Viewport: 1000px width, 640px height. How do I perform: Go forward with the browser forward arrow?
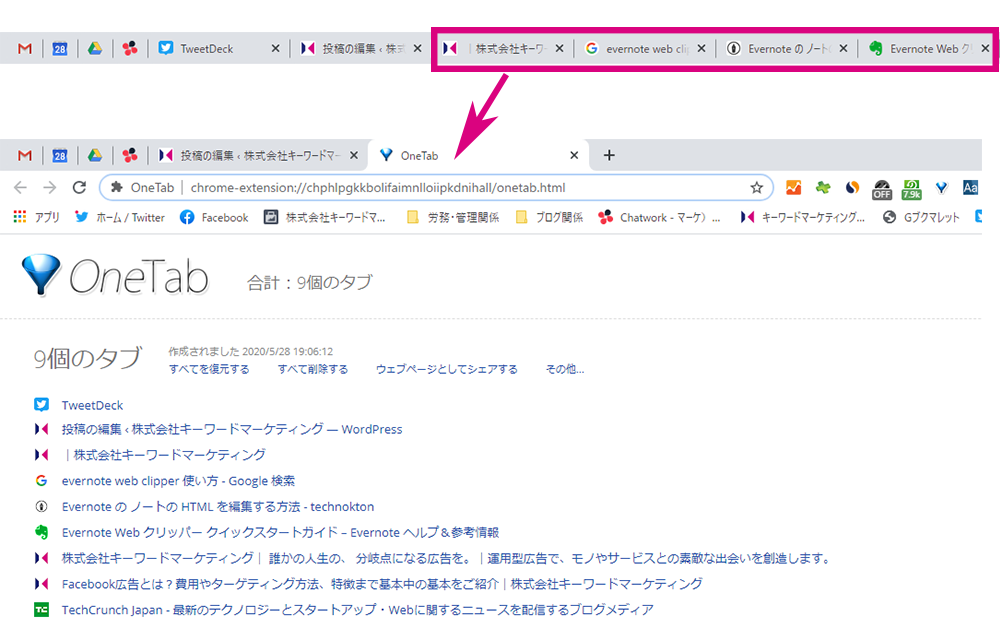tap(50, 187)
